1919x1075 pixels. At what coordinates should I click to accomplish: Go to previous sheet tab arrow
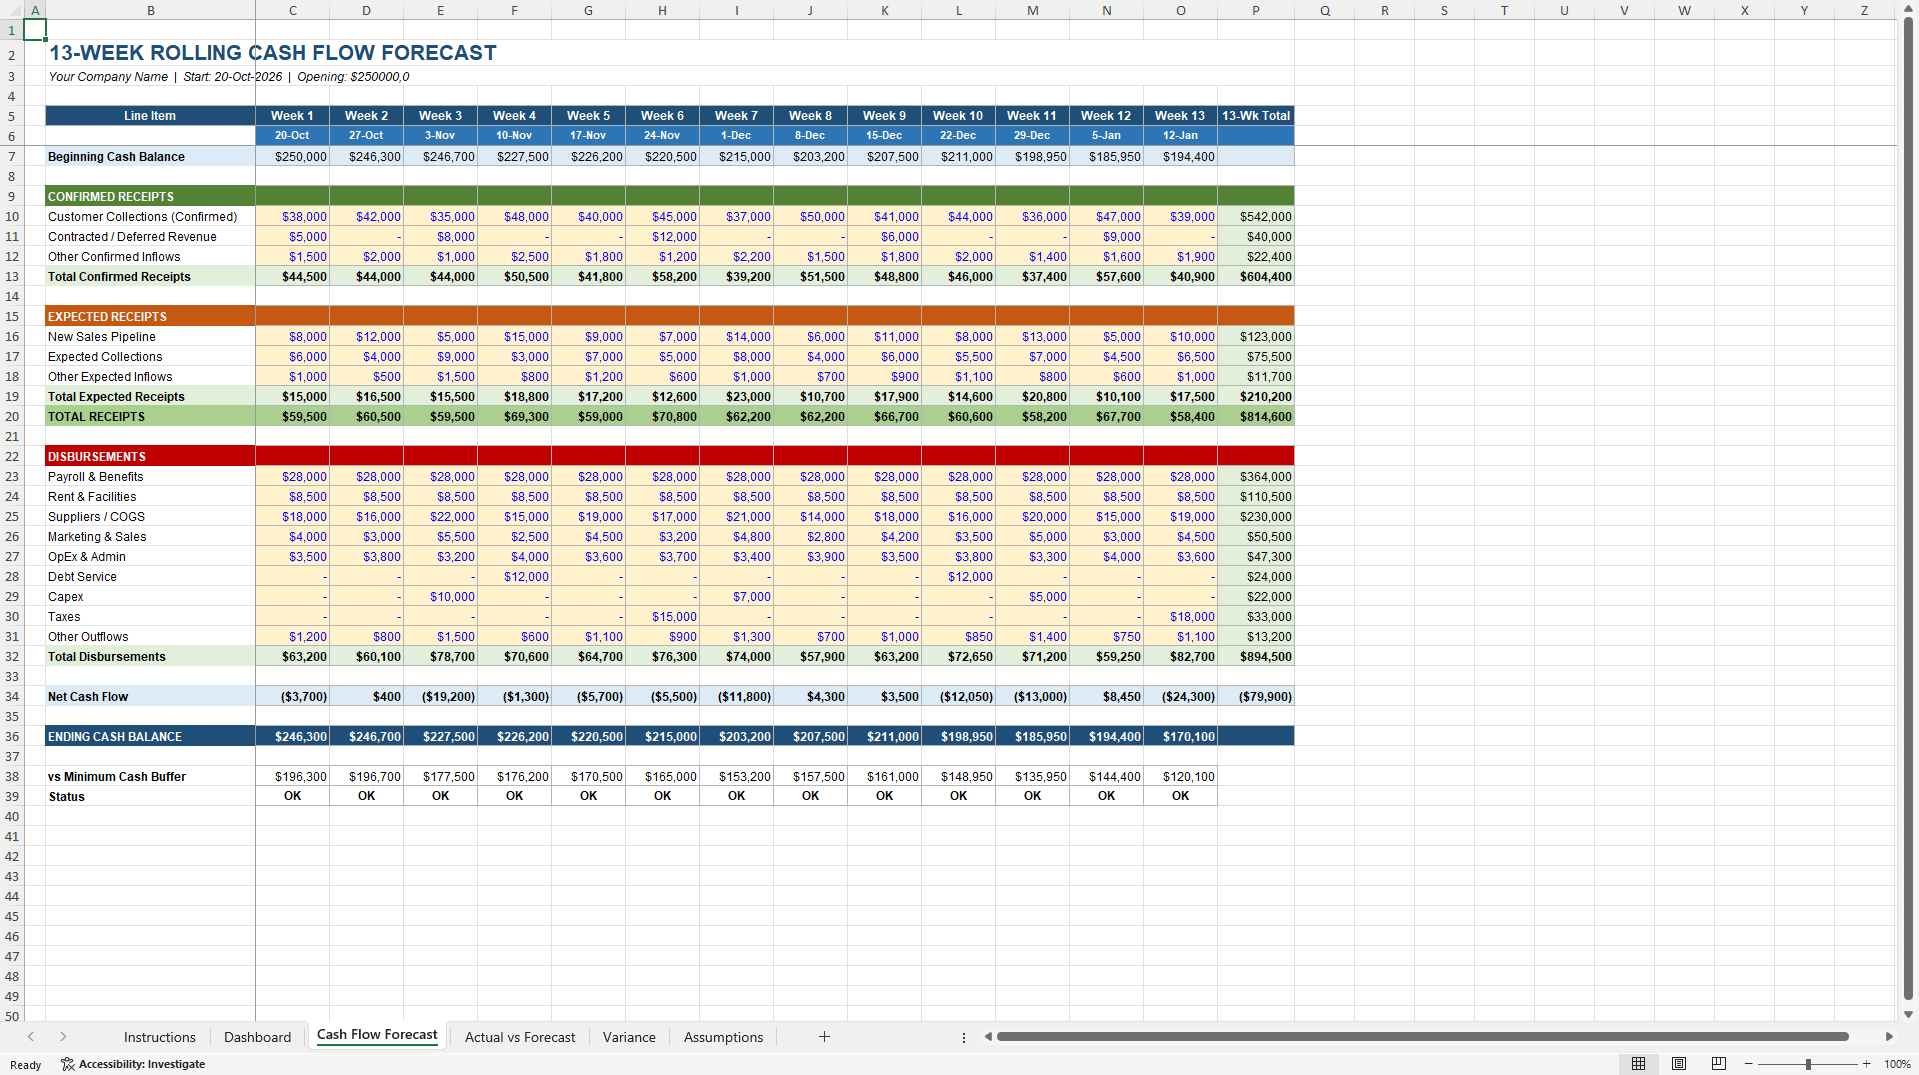pyautogui.click(x=31, y=1037)
